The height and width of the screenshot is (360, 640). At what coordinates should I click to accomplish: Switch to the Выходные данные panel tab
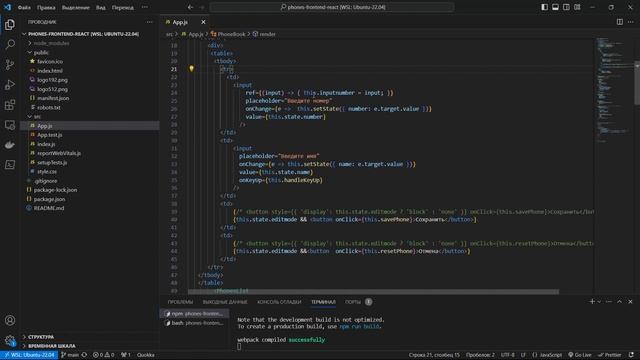coord(225,302)
